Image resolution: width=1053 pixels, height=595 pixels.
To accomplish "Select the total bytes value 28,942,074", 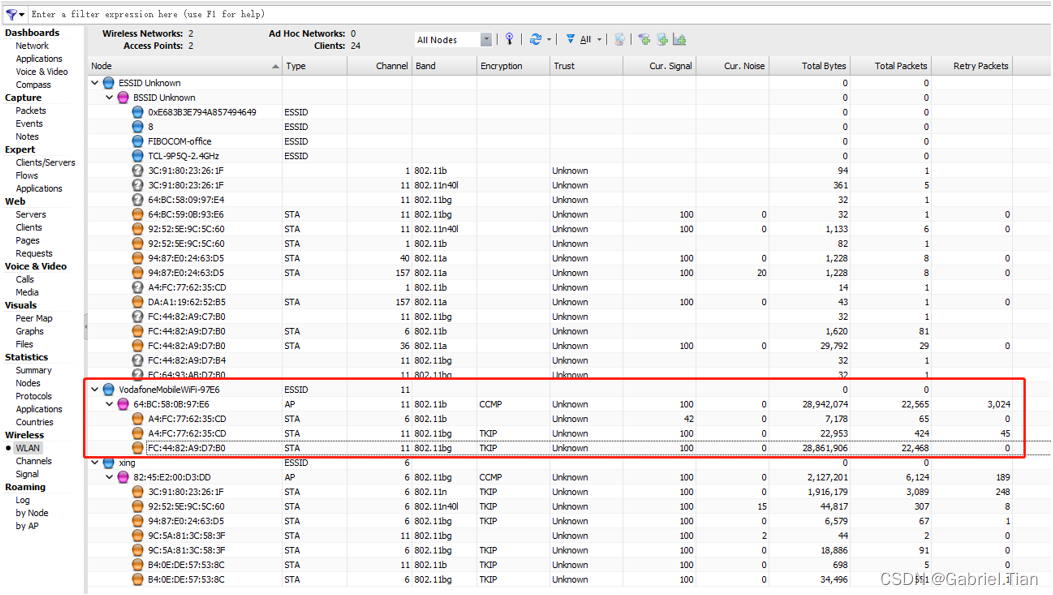I will (825, 404).
